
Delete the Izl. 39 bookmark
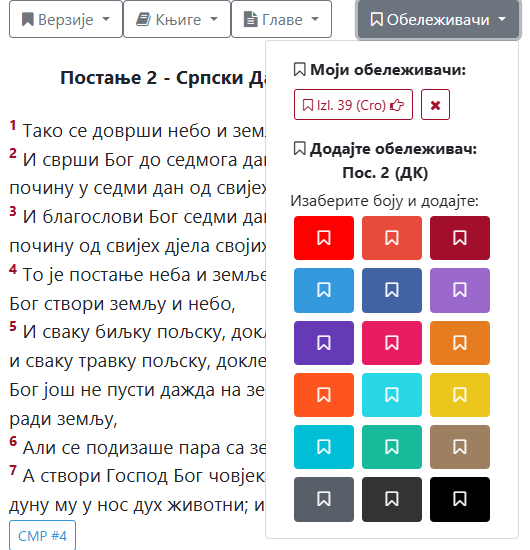435,105
